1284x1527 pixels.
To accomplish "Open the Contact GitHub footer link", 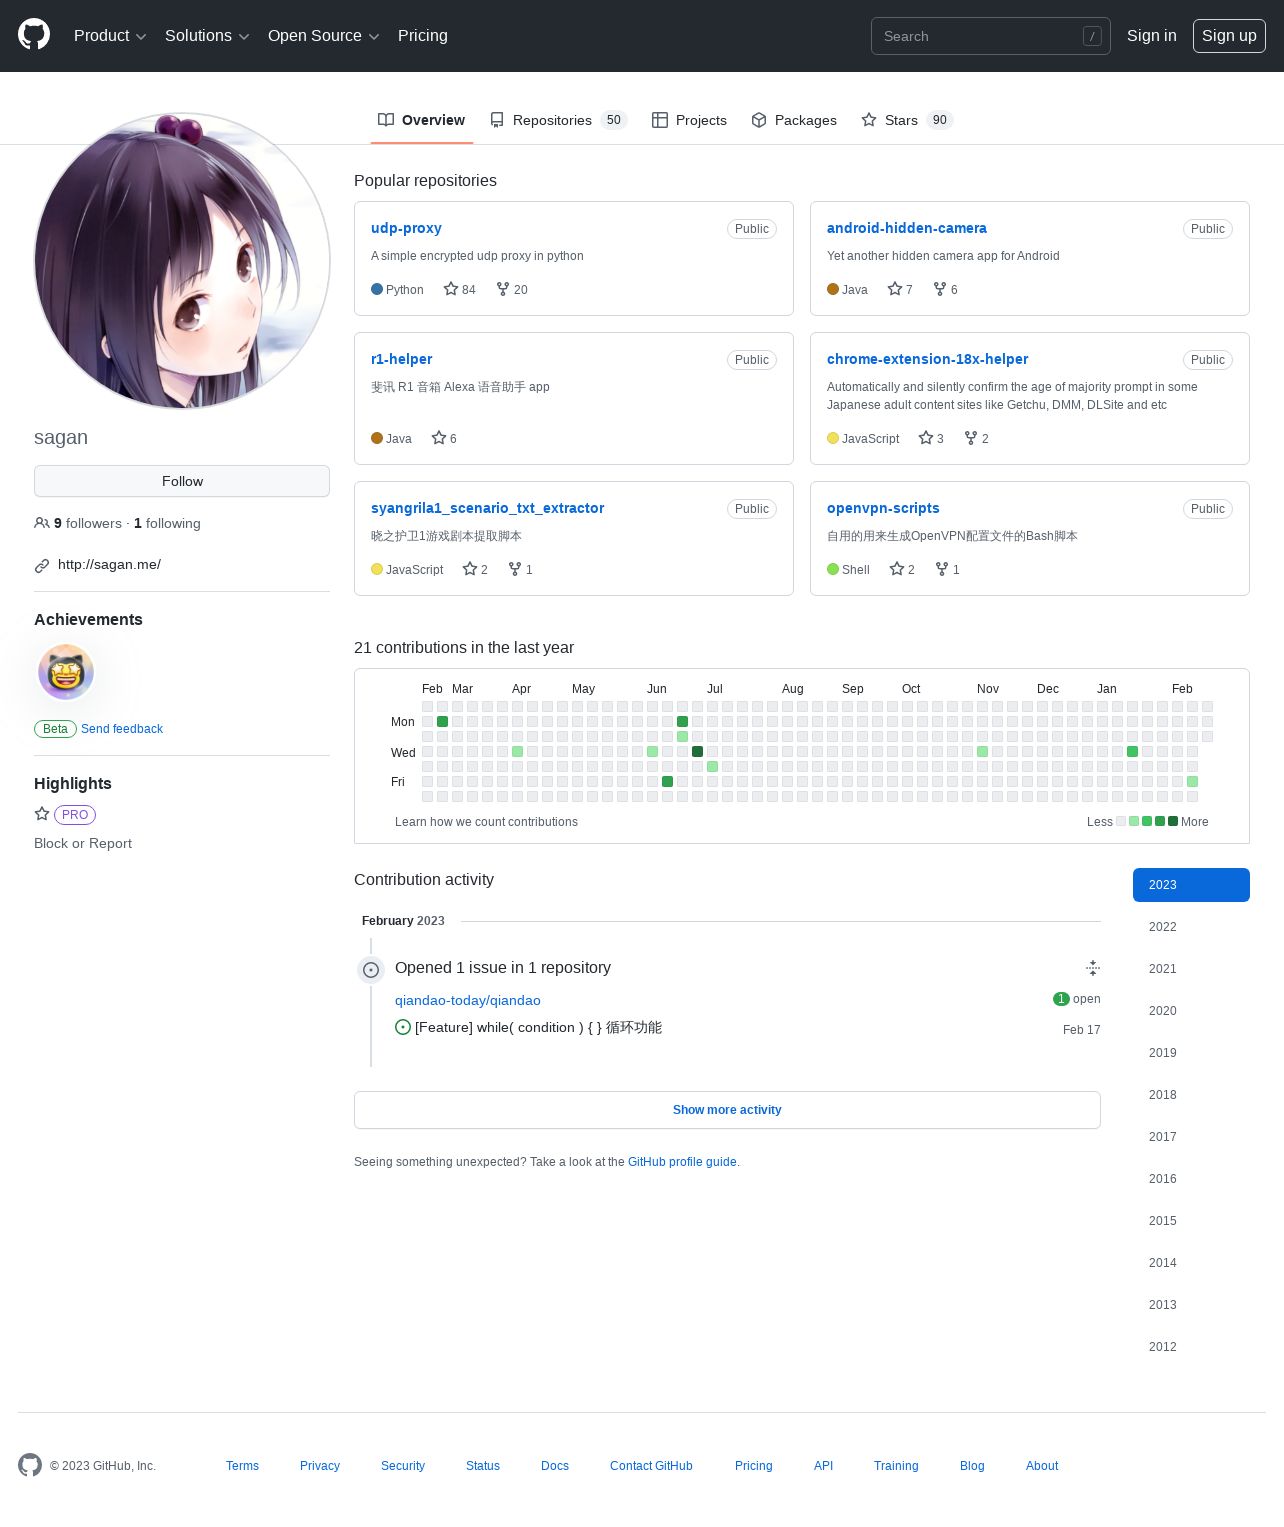I will coord(651,1466).
